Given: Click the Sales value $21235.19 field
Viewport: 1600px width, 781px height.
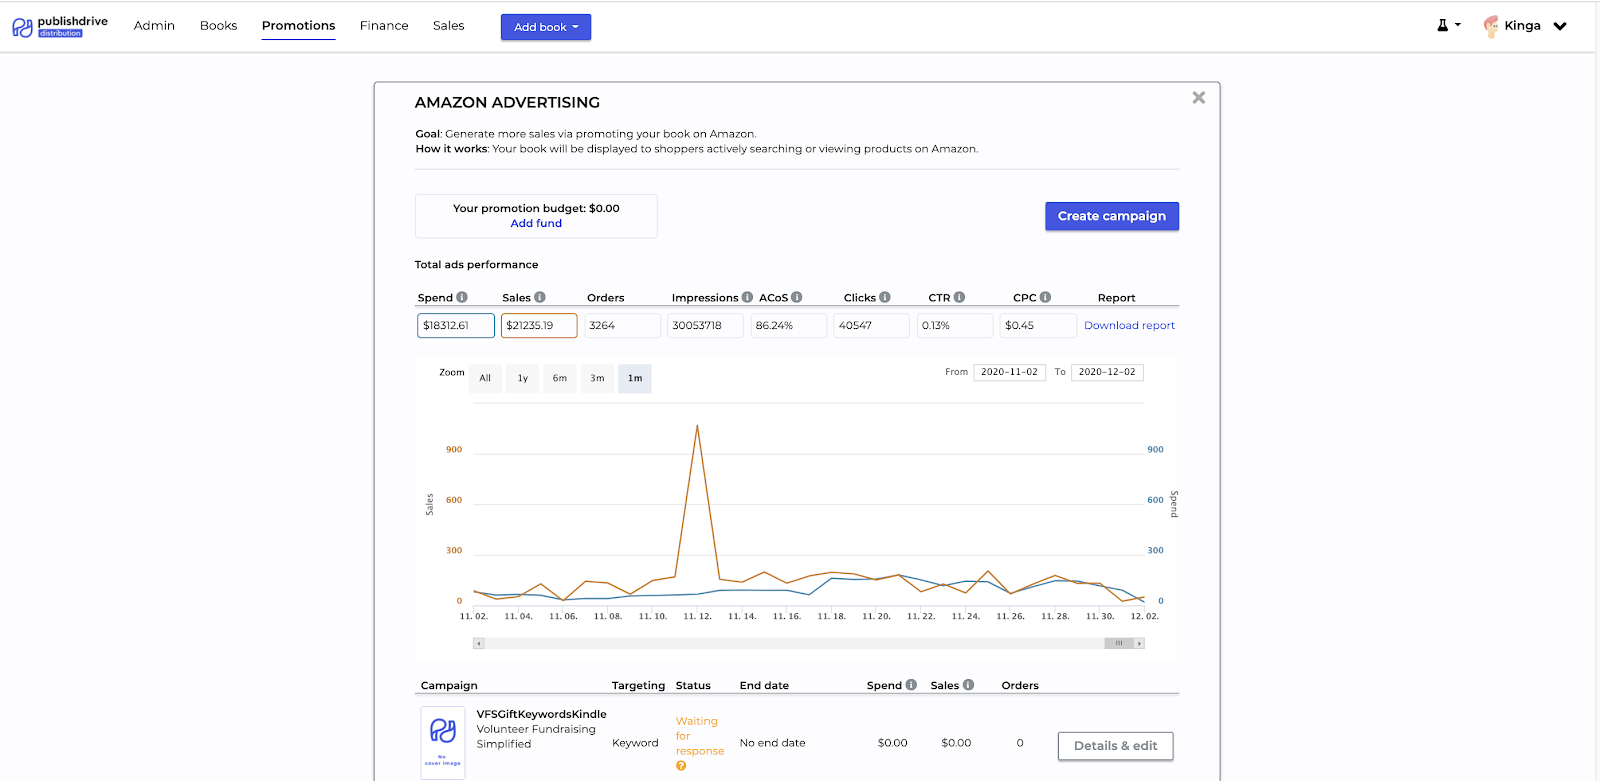Looking at the screenshot, I should 539,325.
